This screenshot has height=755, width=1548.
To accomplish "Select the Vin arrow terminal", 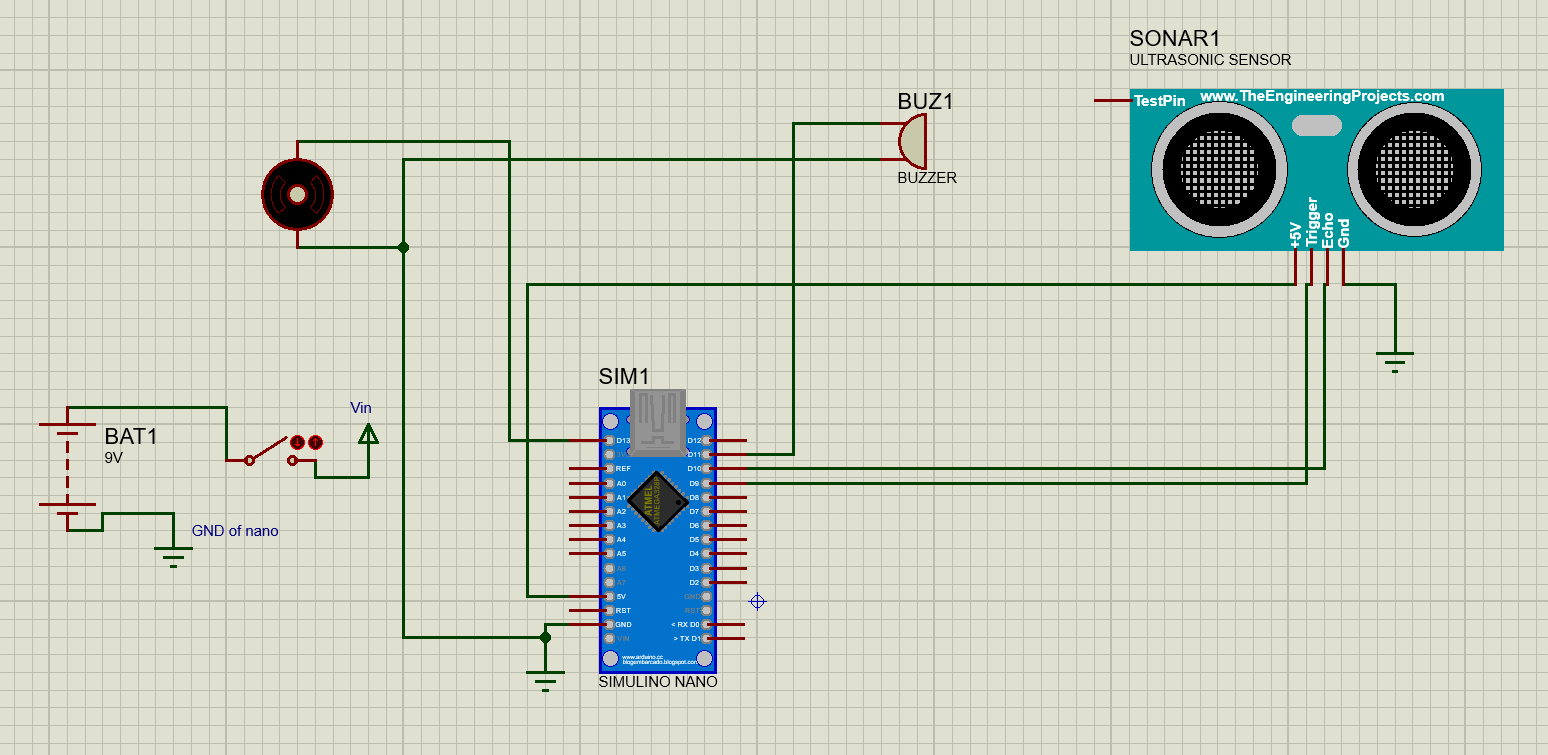I will (368, 432).
